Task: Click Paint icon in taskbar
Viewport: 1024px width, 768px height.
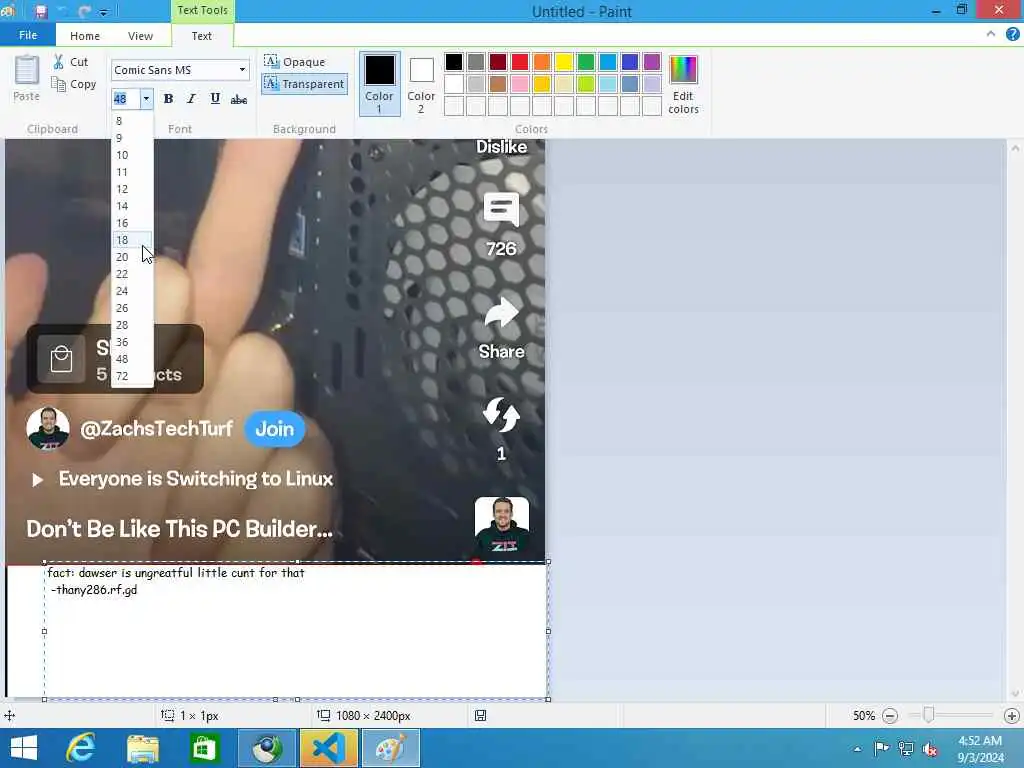Action: pyautogui.click(x=391, y=748)
